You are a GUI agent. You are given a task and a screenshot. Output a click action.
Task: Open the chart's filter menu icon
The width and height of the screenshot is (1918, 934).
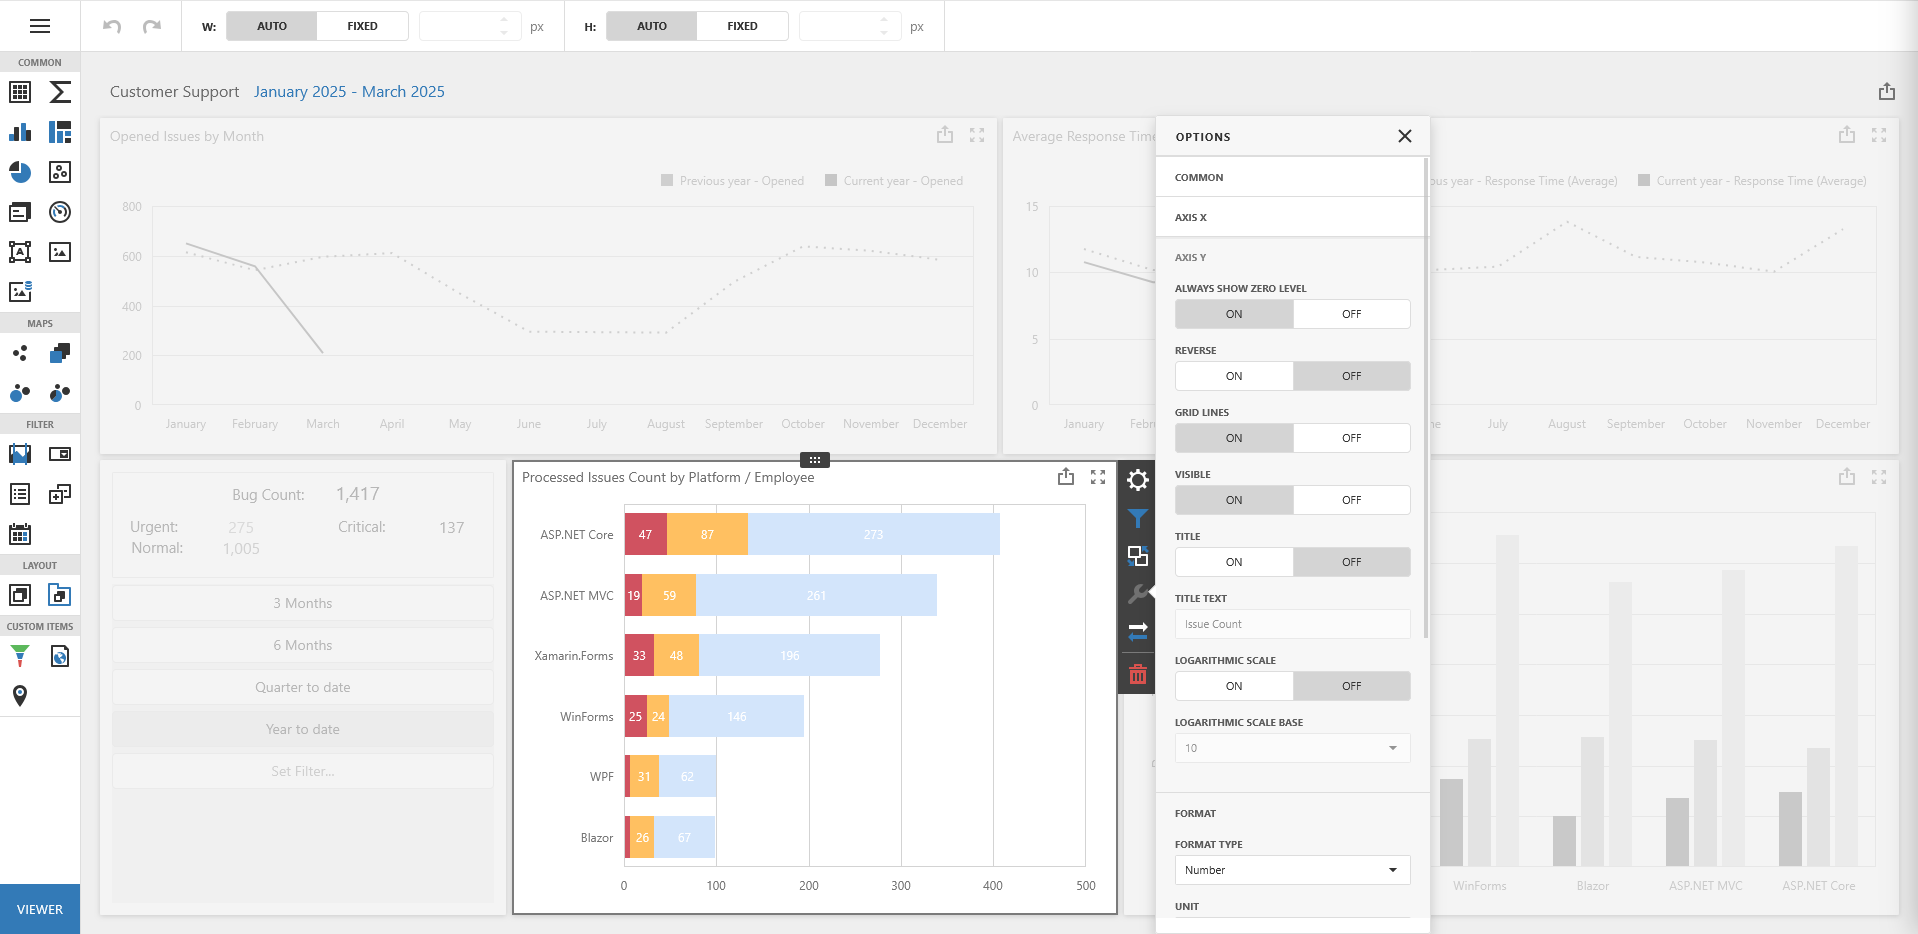(1137, 518)
